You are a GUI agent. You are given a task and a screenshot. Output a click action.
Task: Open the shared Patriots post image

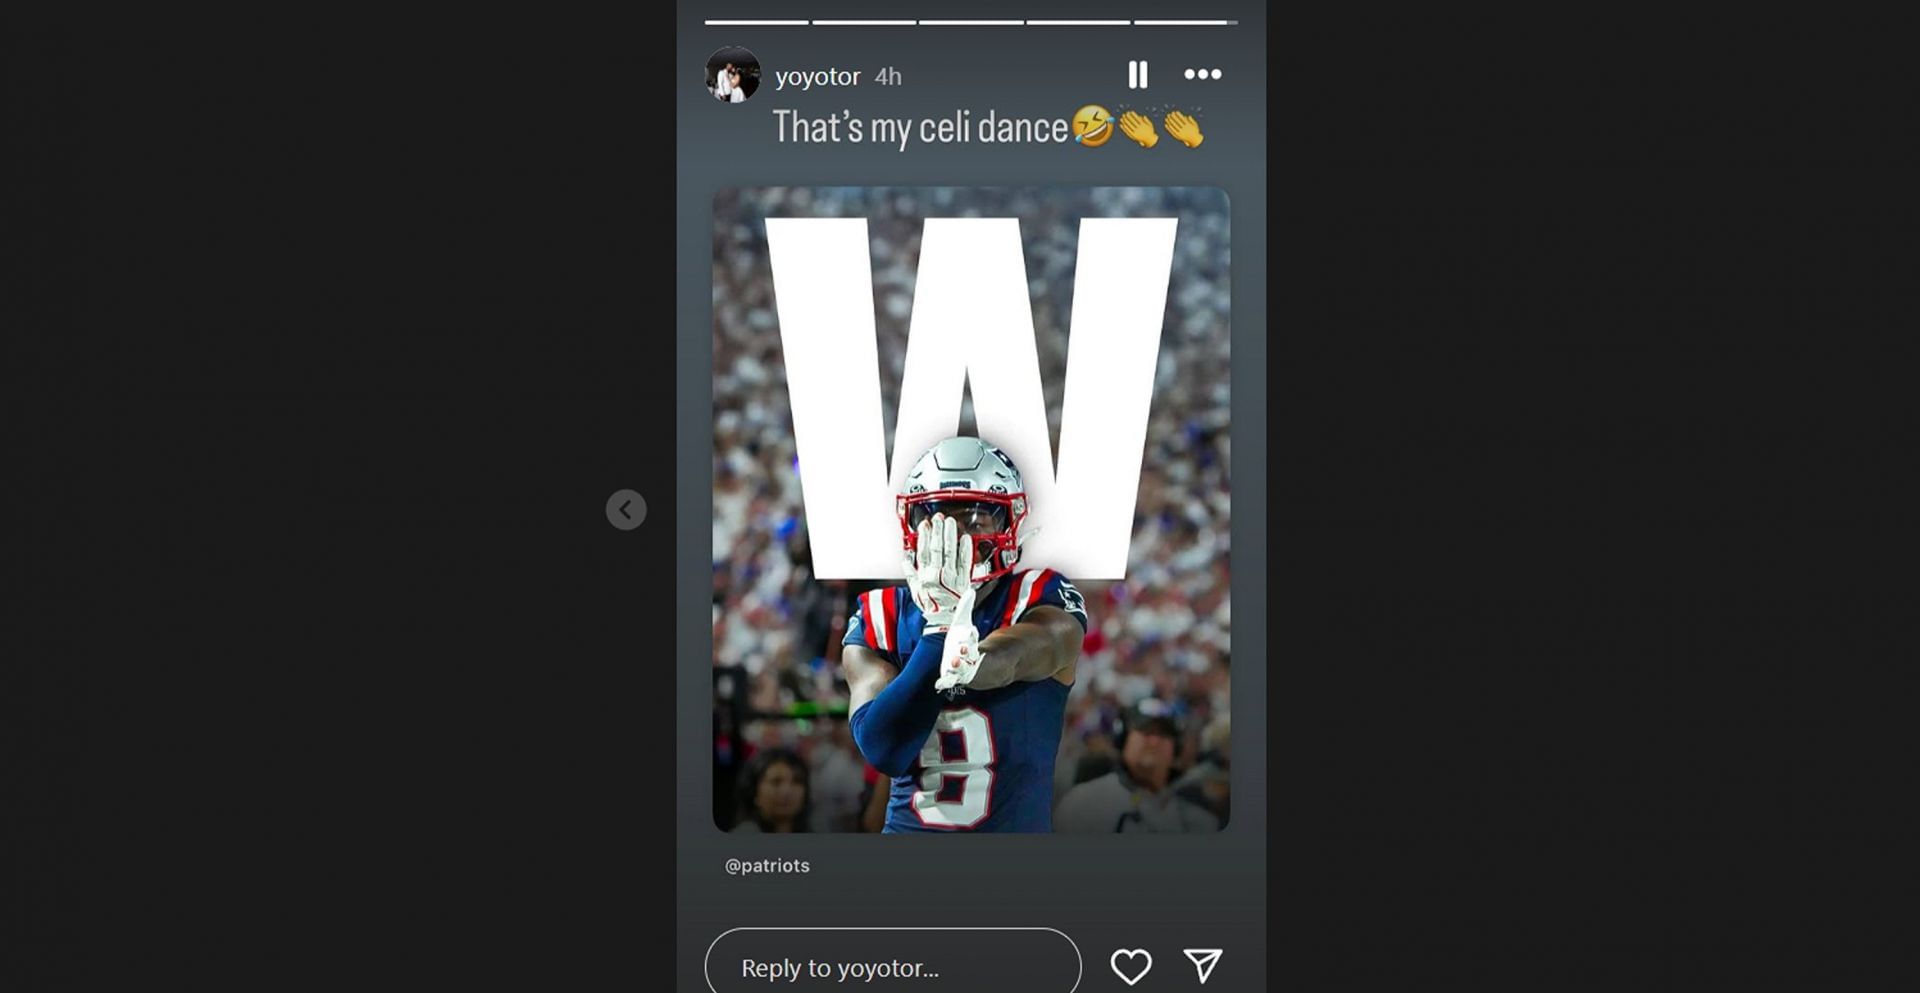click(971, 509)
